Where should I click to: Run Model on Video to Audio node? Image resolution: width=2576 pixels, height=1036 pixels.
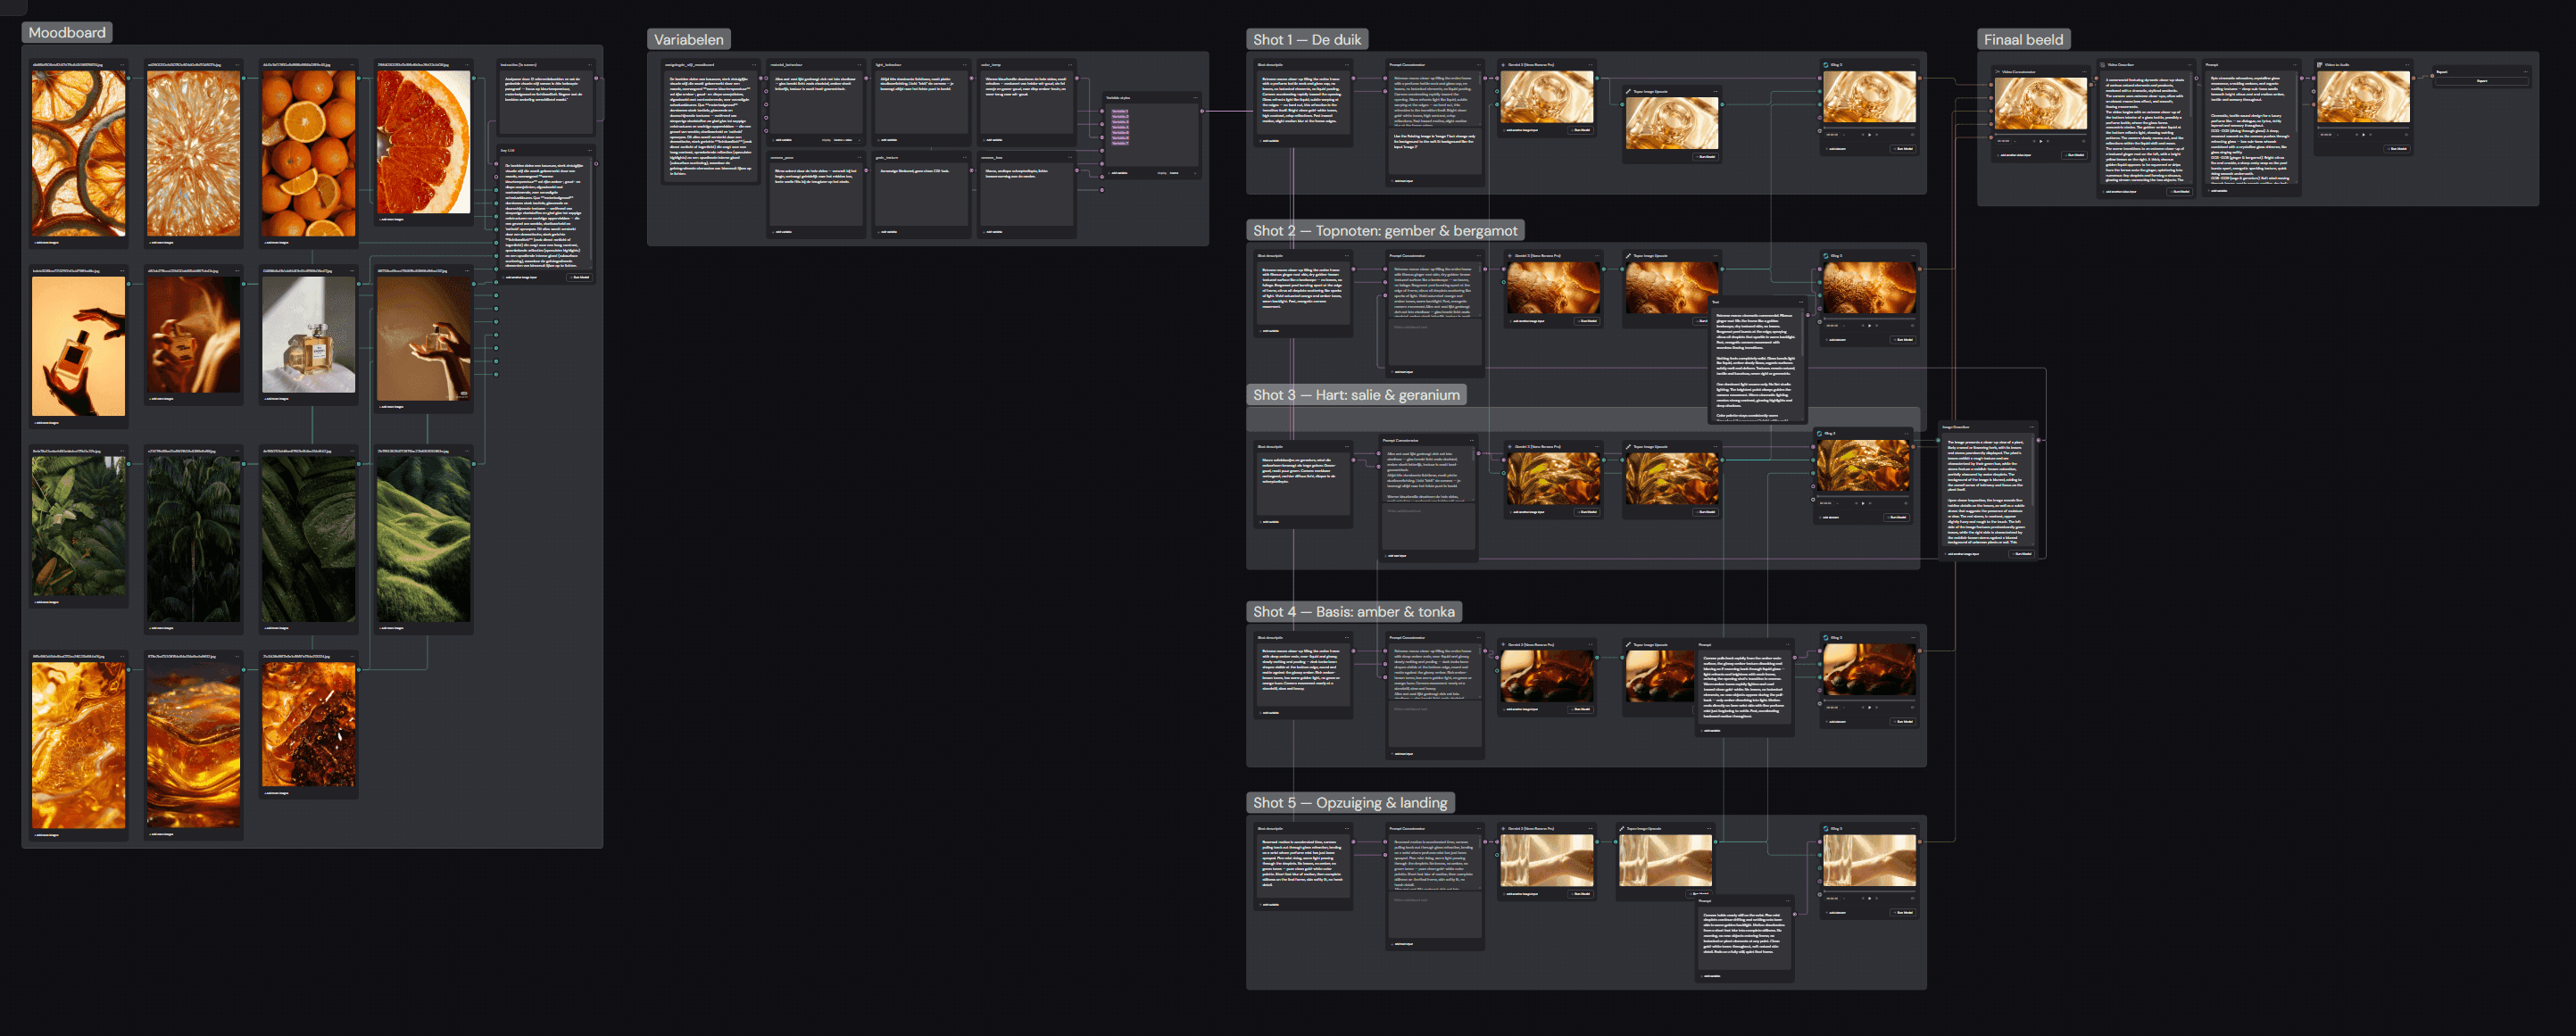click(x=2397, y=149)
